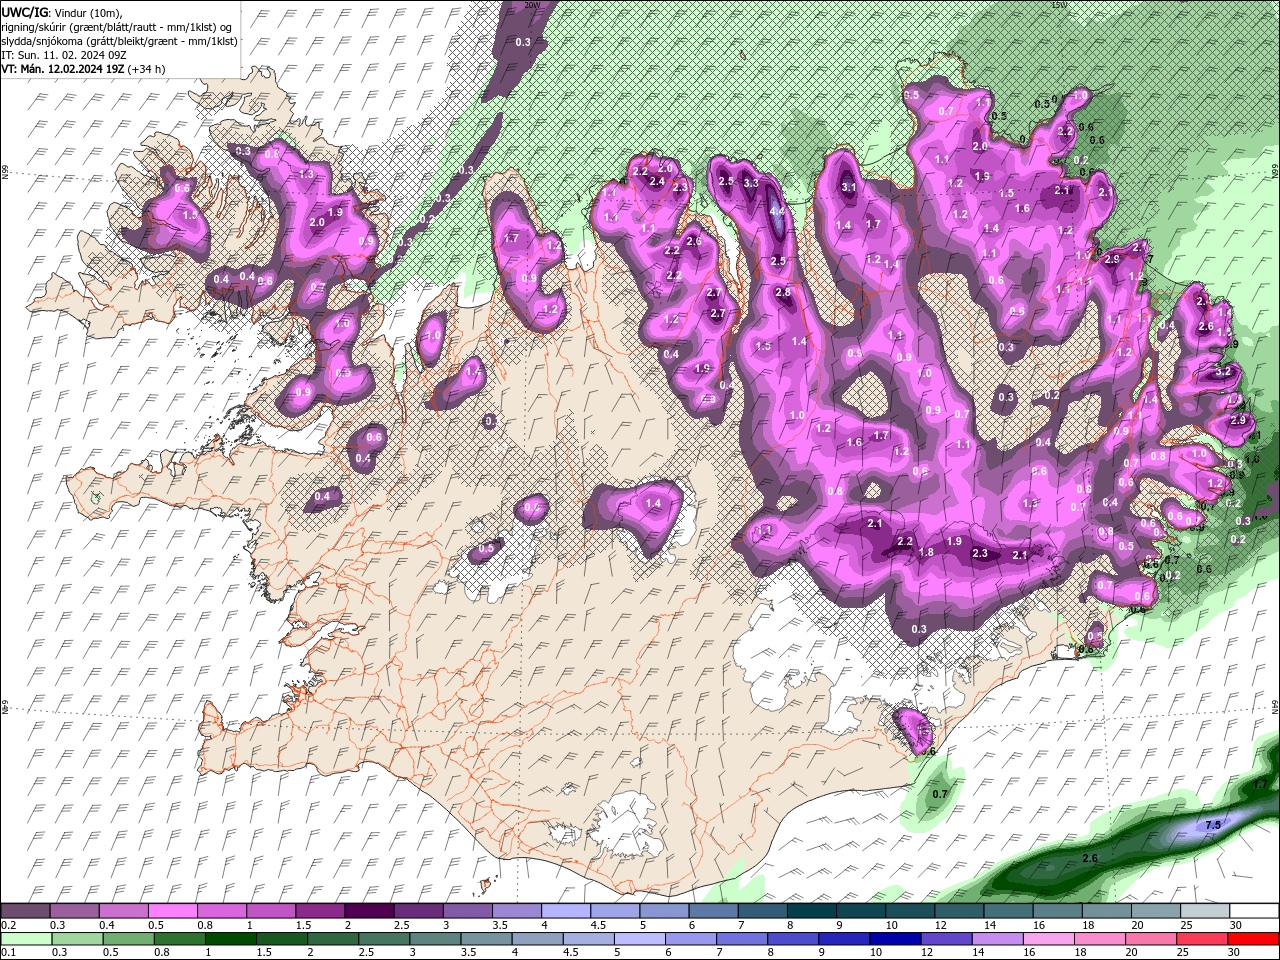Click the pale green 0.1 swatch in lower legend row
The width and height of the screenshot is (1280, 960).
26,938
